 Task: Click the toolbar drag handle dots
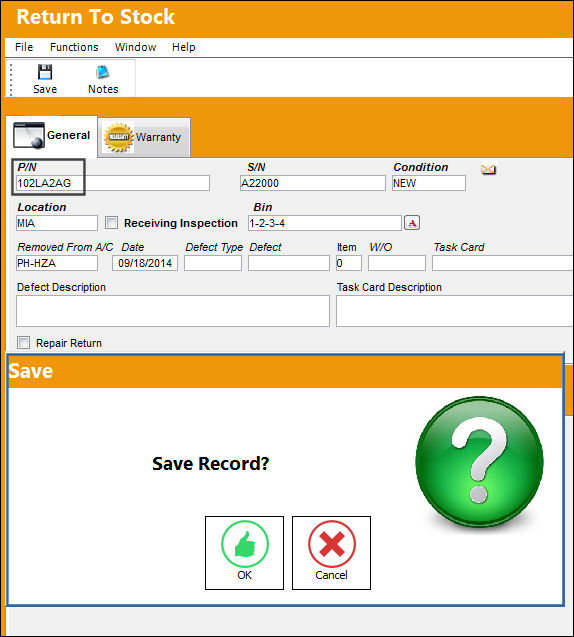(11, 80)
